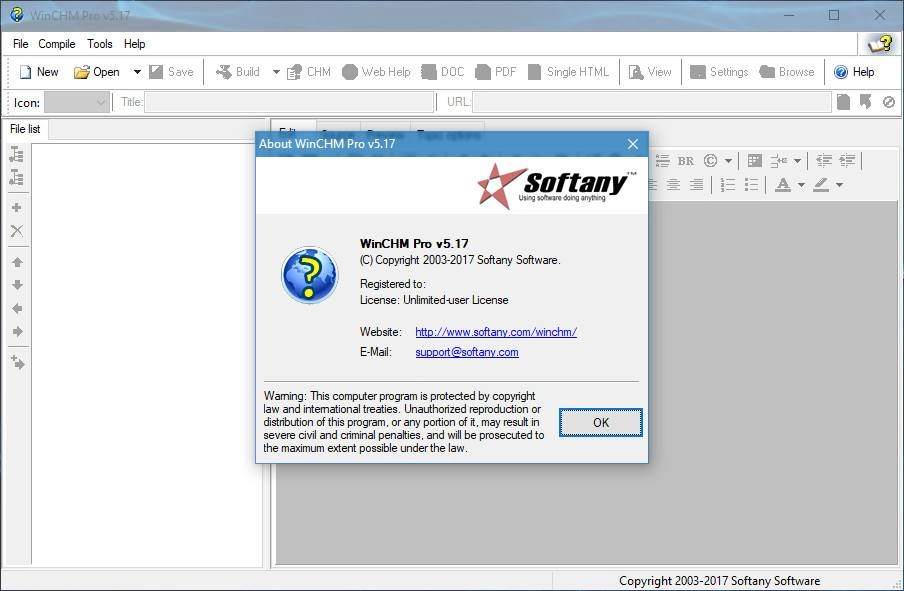Click the Move left arrow icon
The image size is (904, 591).
coord(17,308)
